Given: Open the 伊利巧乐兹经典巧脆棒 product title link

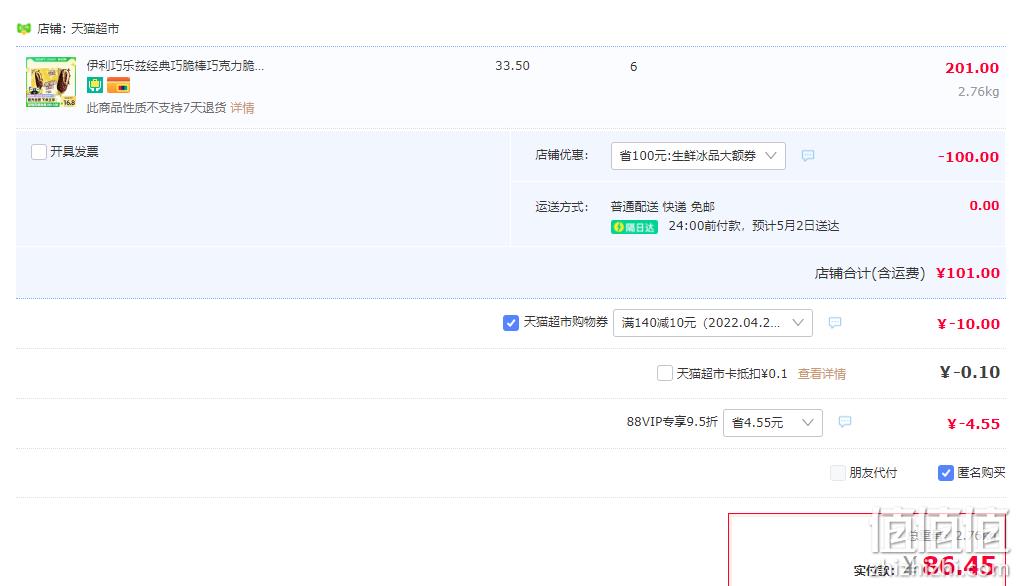Looking at the screenshot, I should coord(175,66).
